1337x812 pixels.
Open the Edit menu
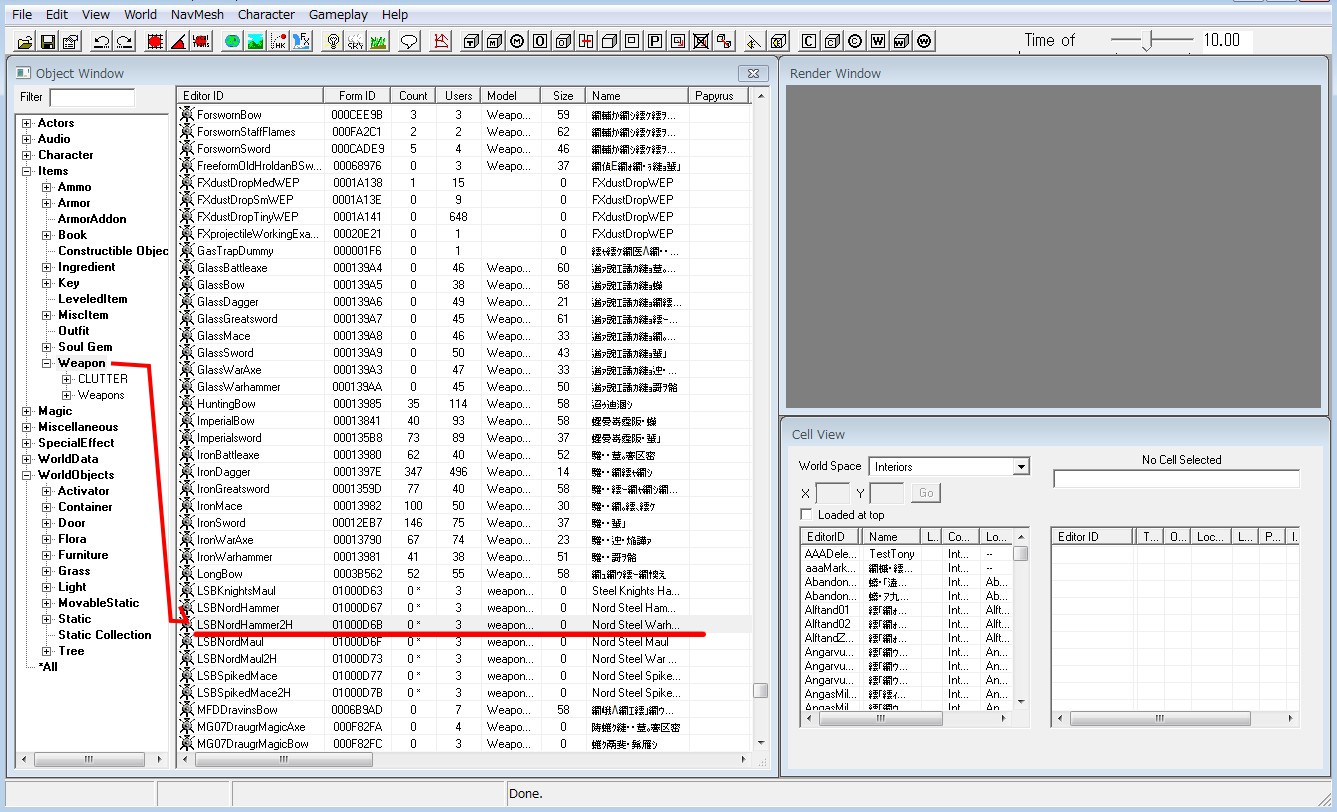tap(57, 14)
